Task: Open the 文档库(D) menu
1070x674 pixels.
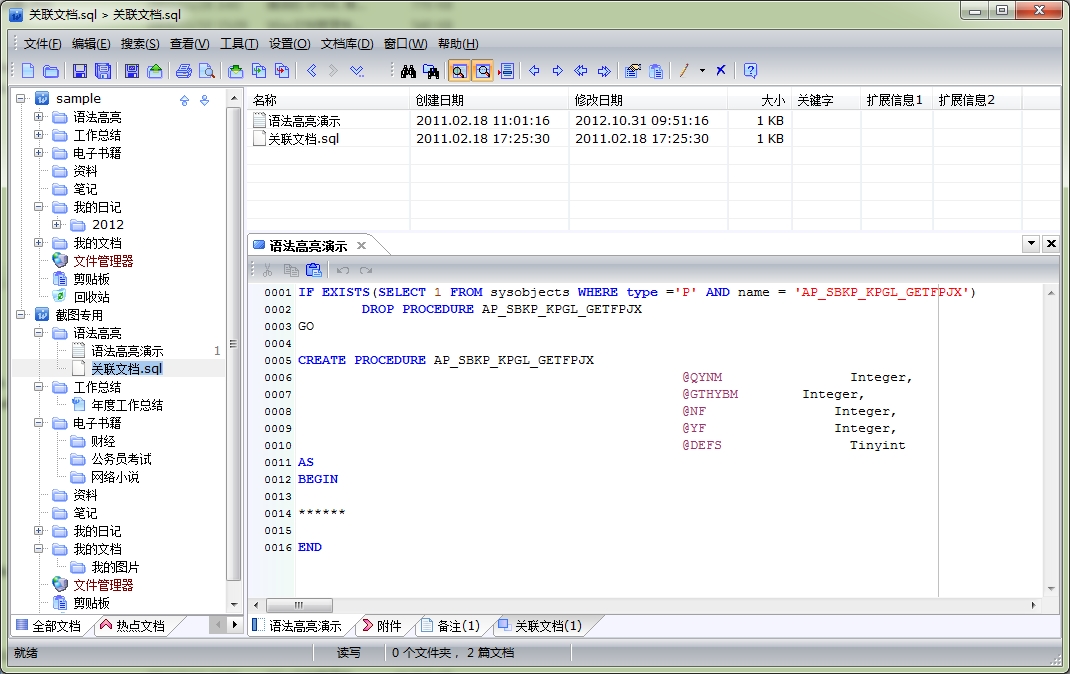Action: pyautogui.click(x=347, y=44)
